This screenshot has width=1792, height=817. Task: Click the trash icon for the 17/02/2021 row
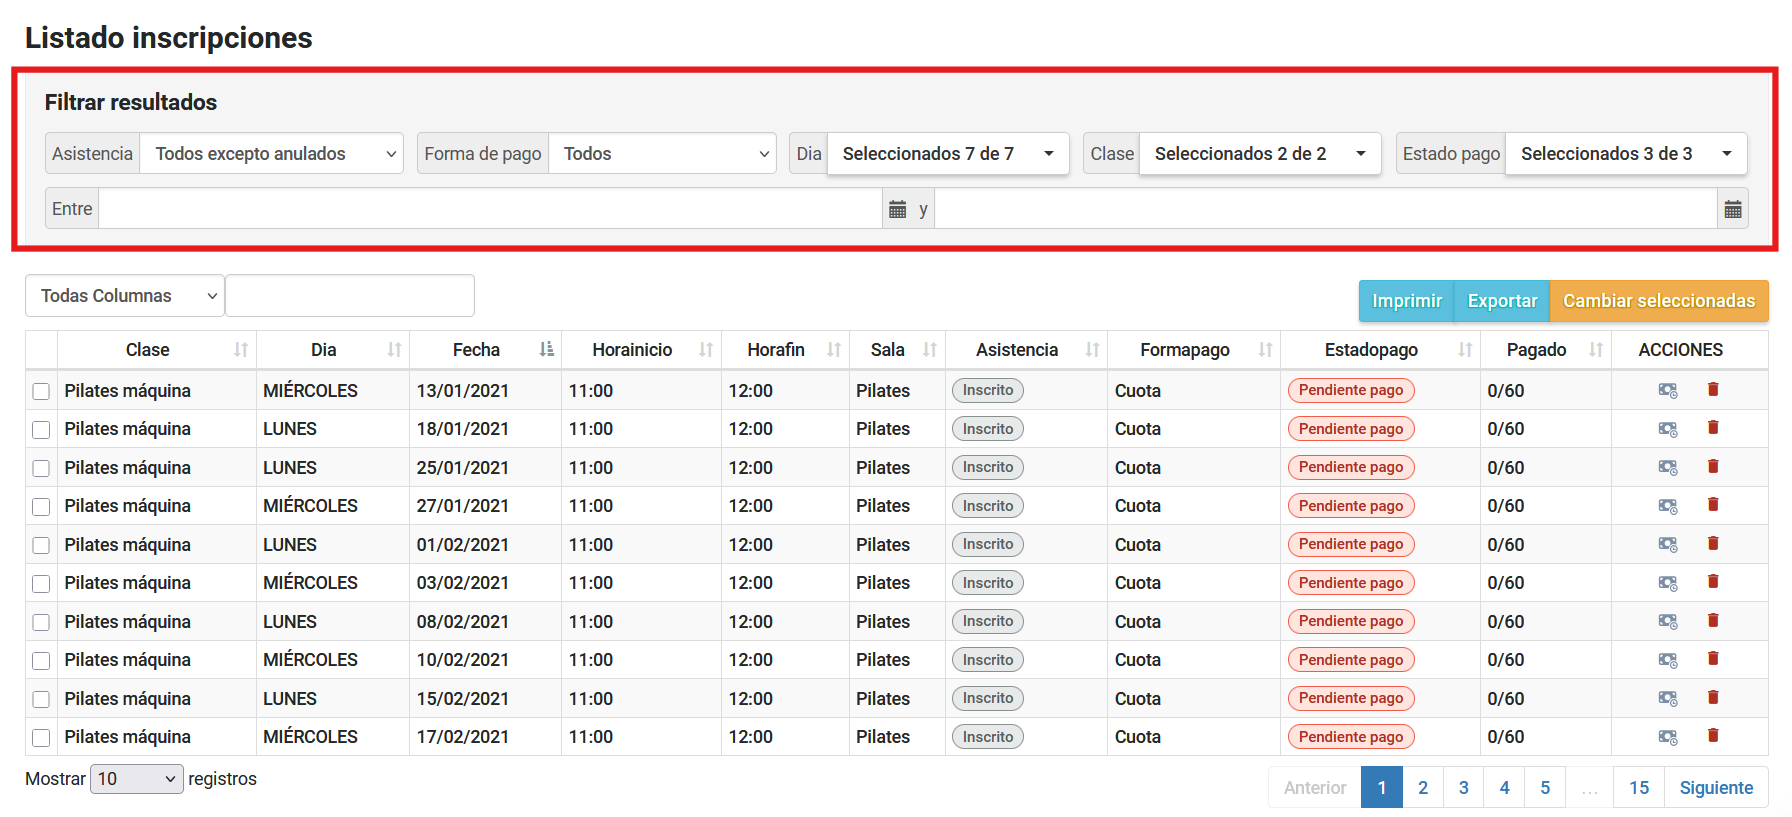coord(1713,736)
